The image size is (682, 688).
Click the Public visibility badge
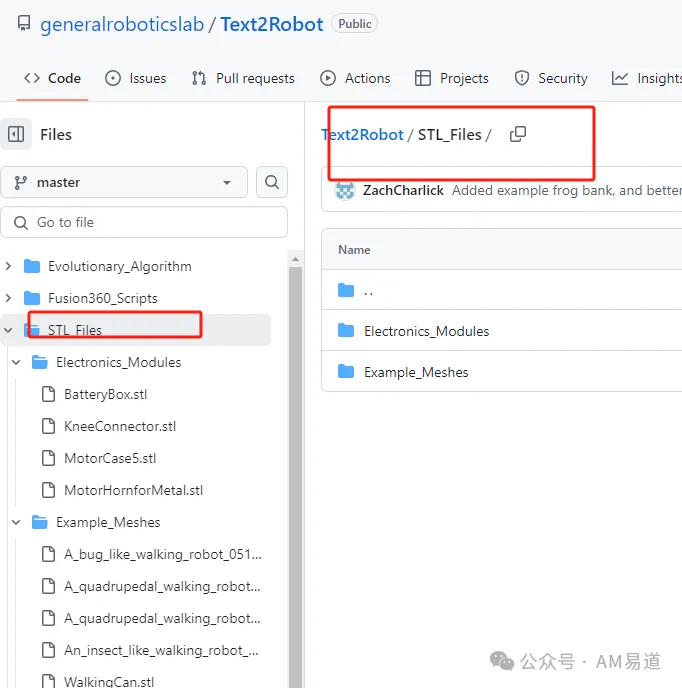click(x=355, y=24)
